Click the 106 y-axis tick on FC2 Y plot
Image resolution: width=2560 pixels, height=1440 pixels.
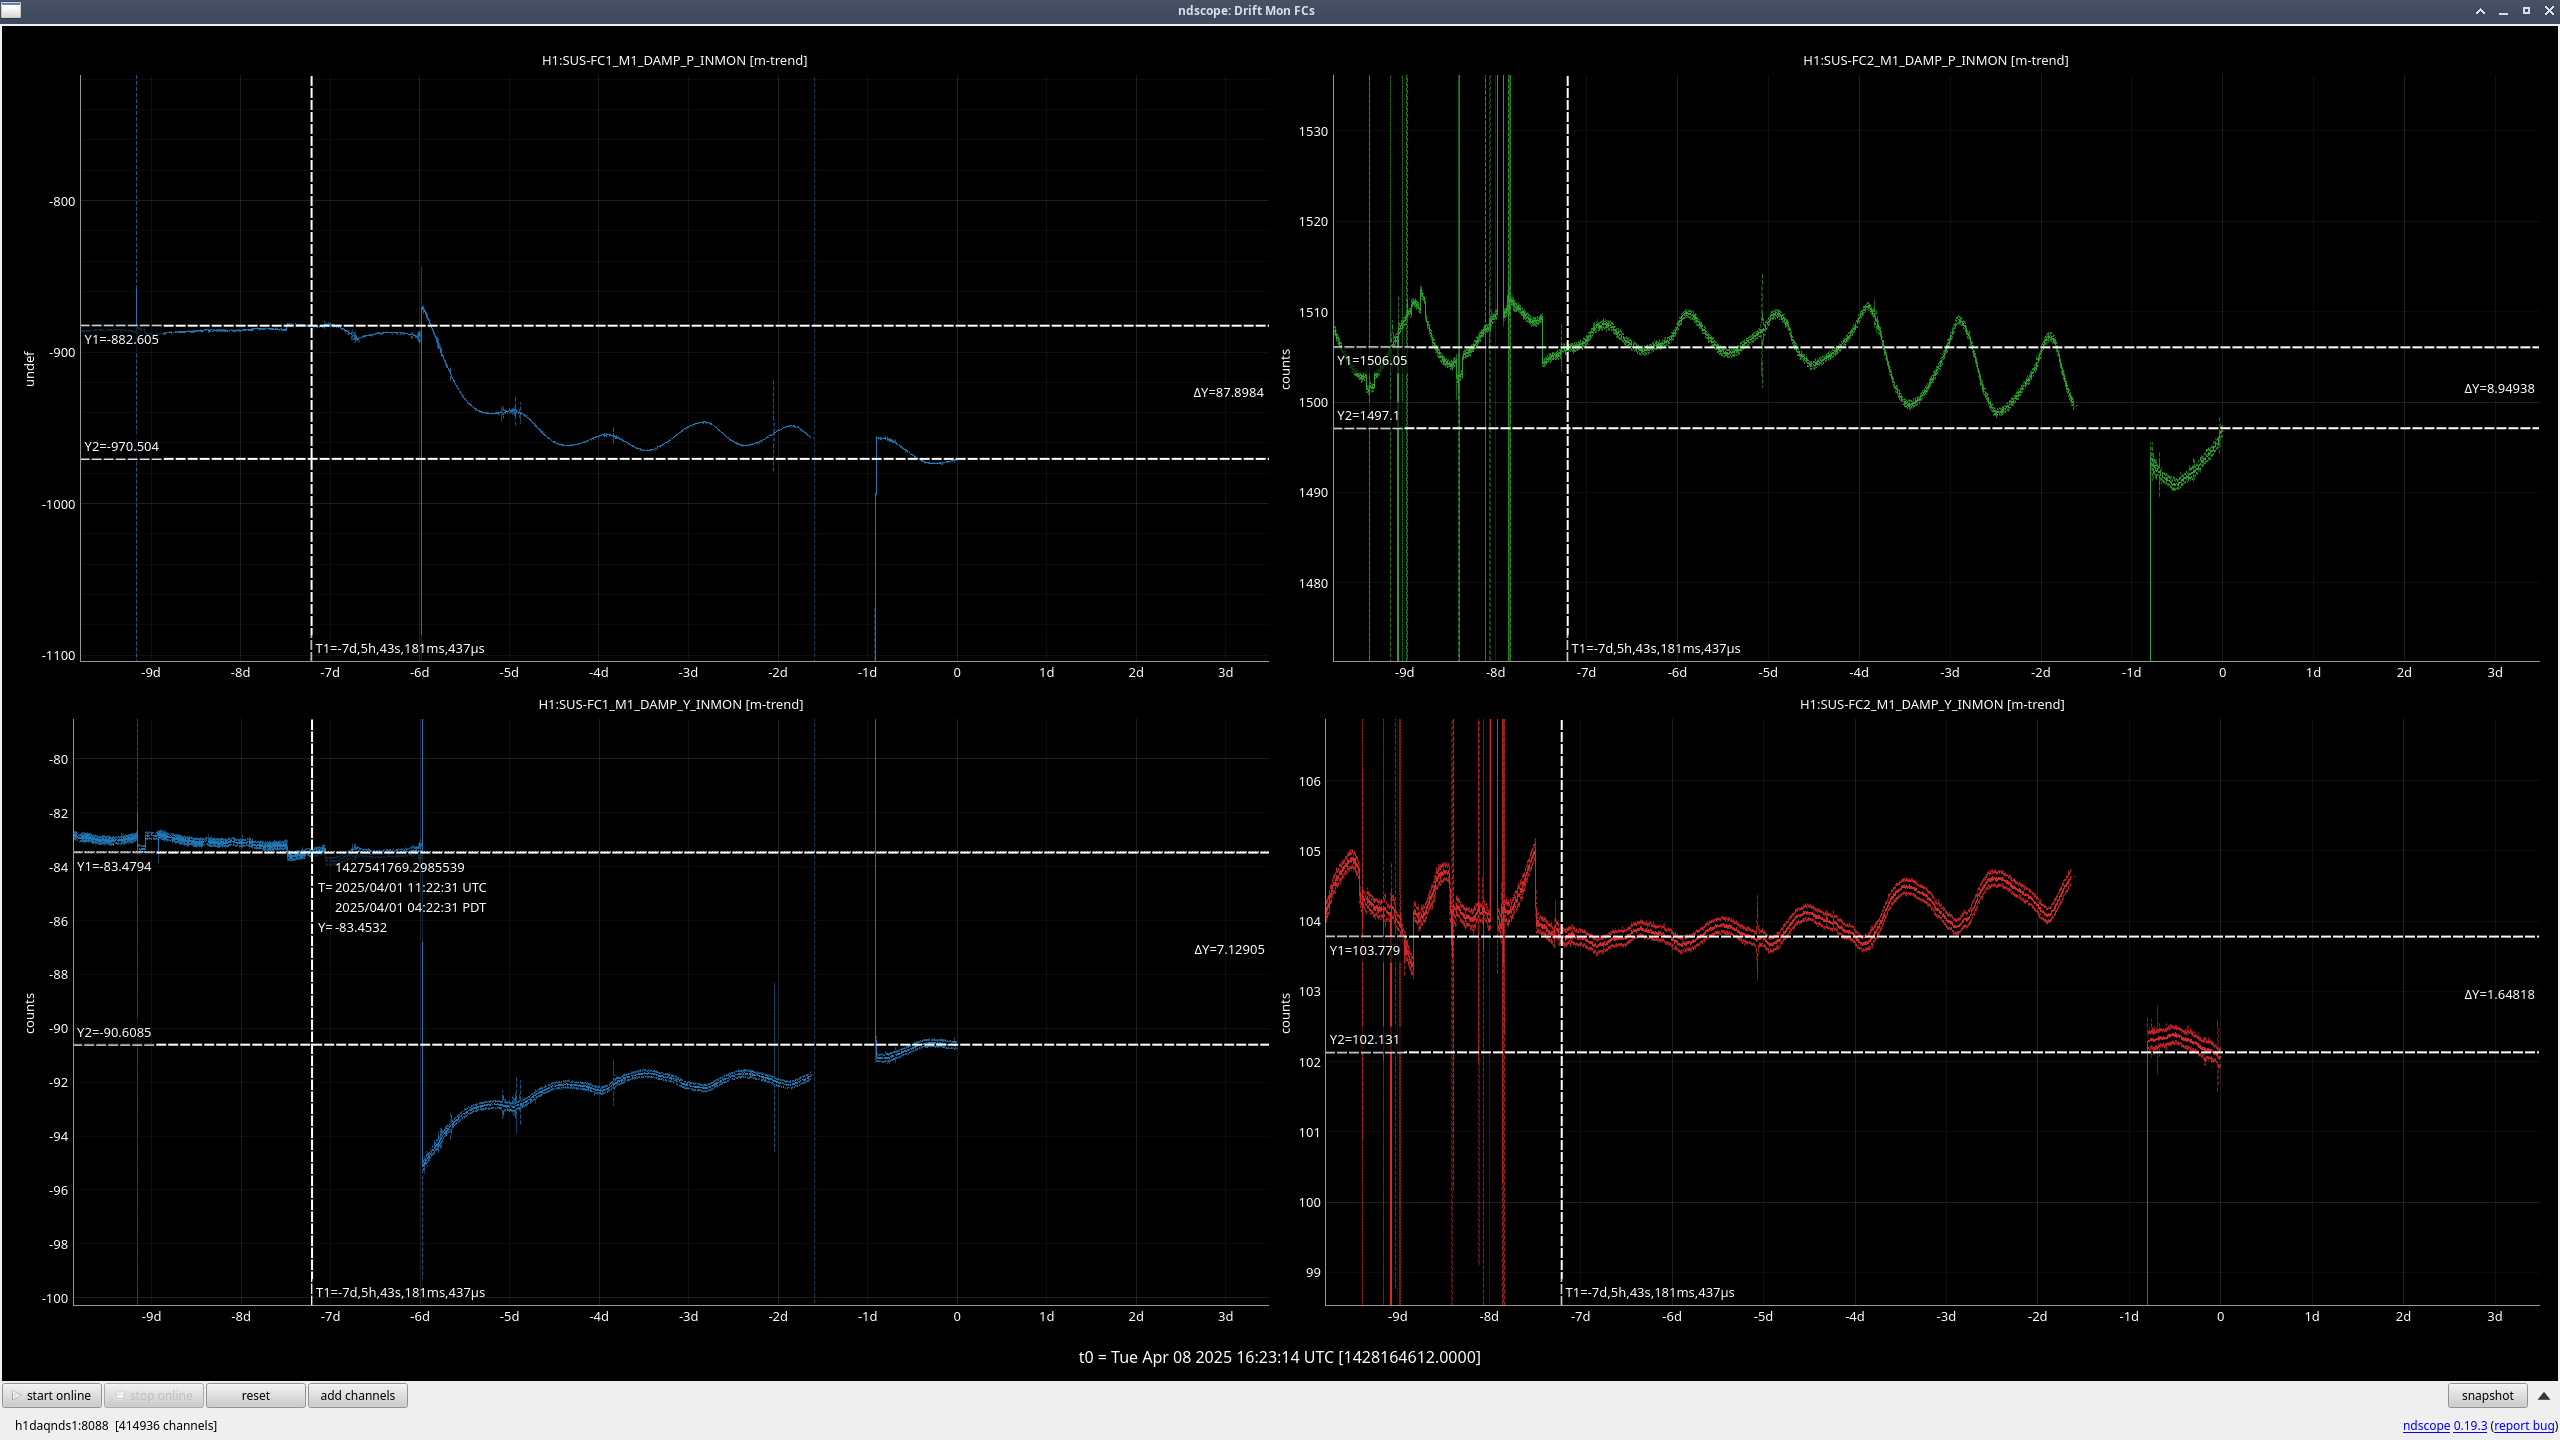tap(1310, 782)
